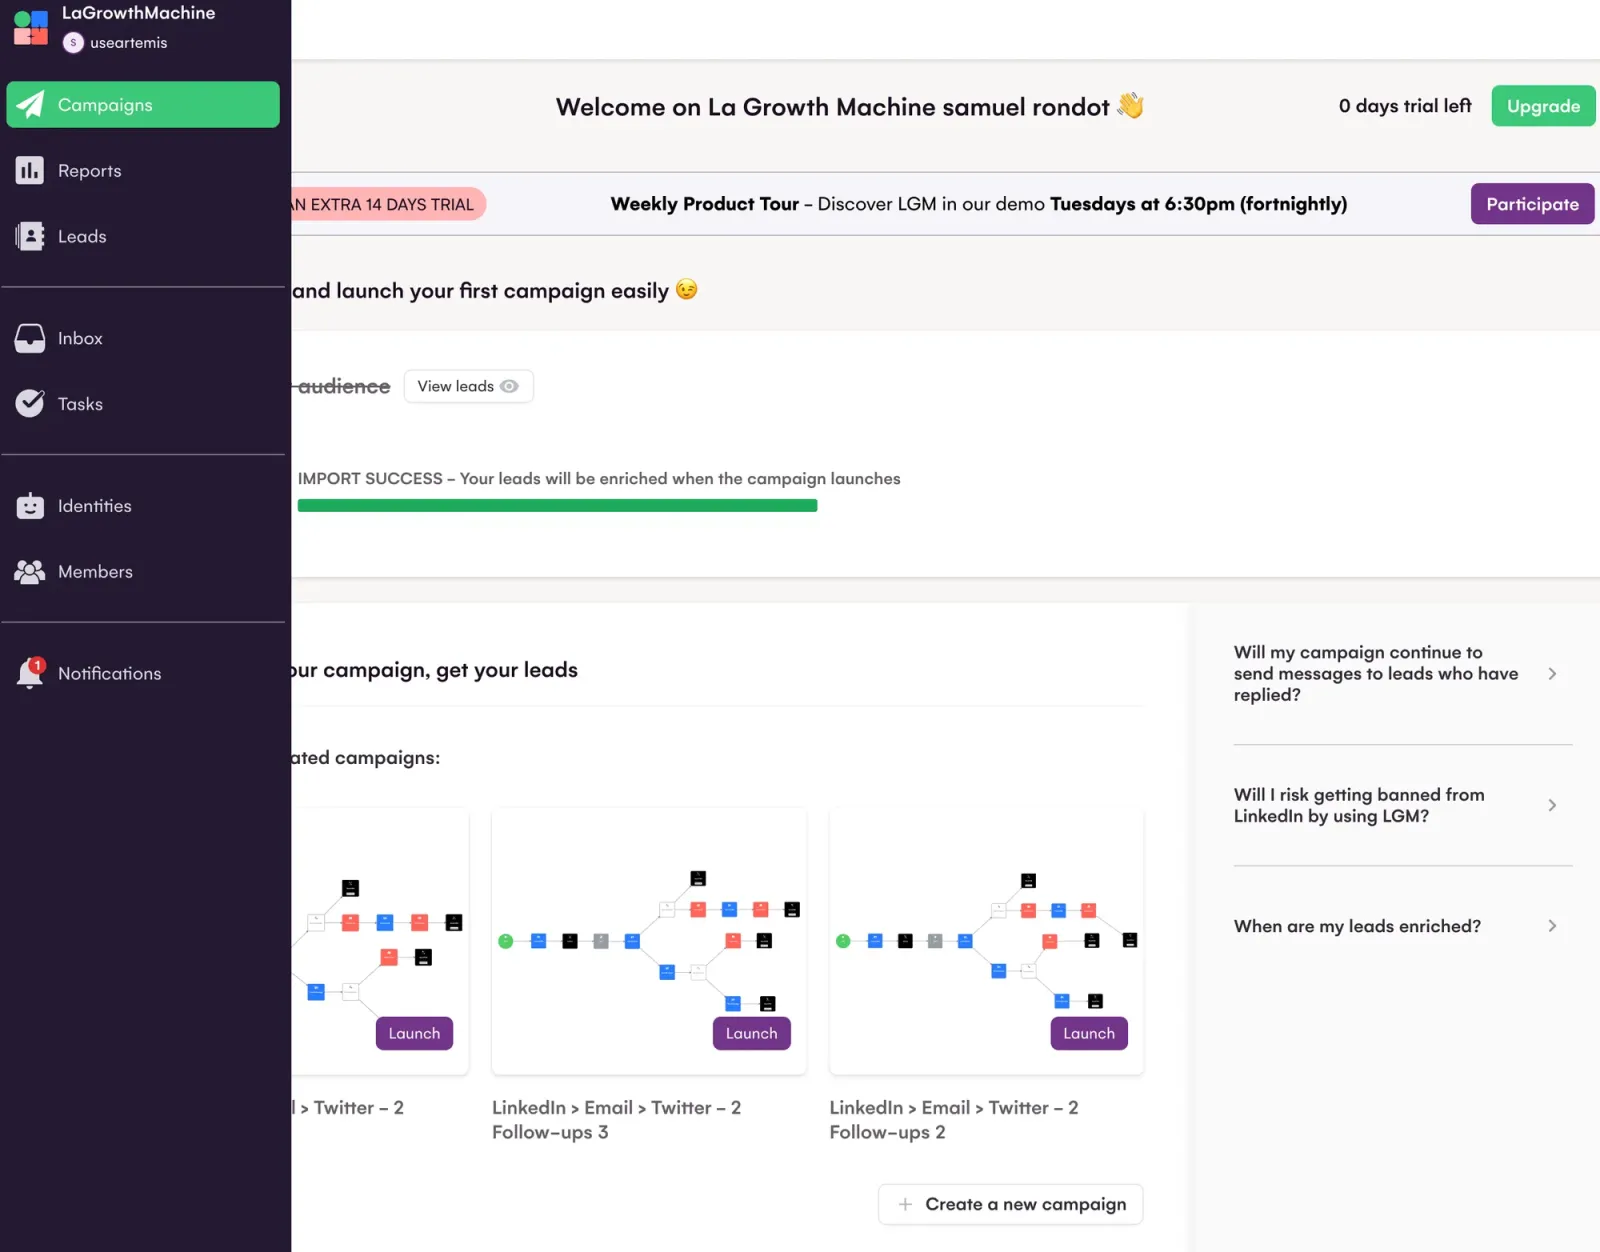The width and height of the screenshot is (1600, 1252).
Task: Click the green Upgrade button
Action: tap(1543, 106)
